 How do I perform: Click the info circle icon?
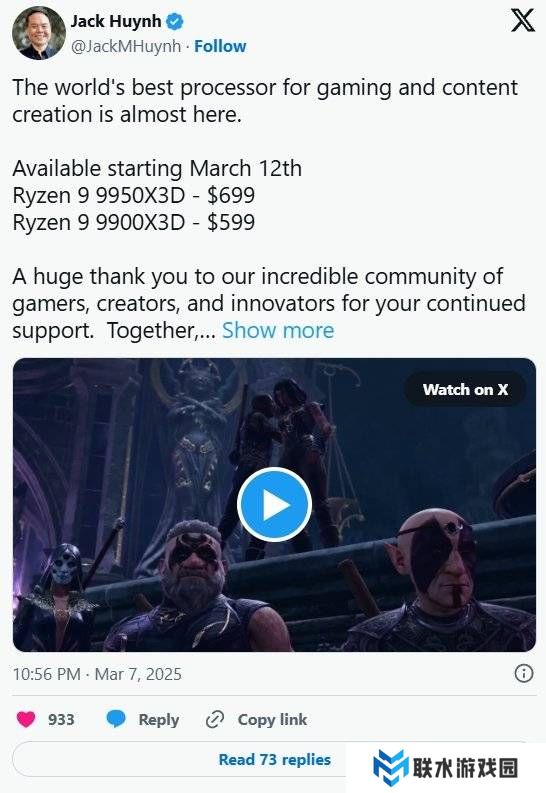(523, 673)
